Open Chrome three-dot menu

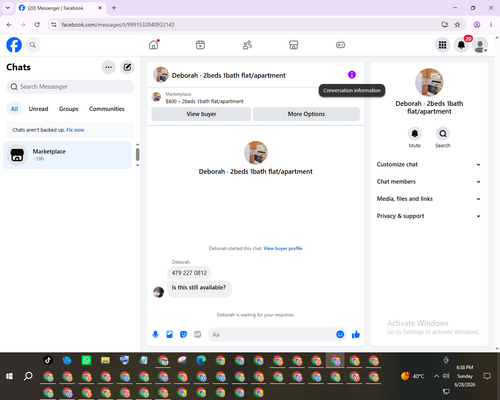point(491,25)
